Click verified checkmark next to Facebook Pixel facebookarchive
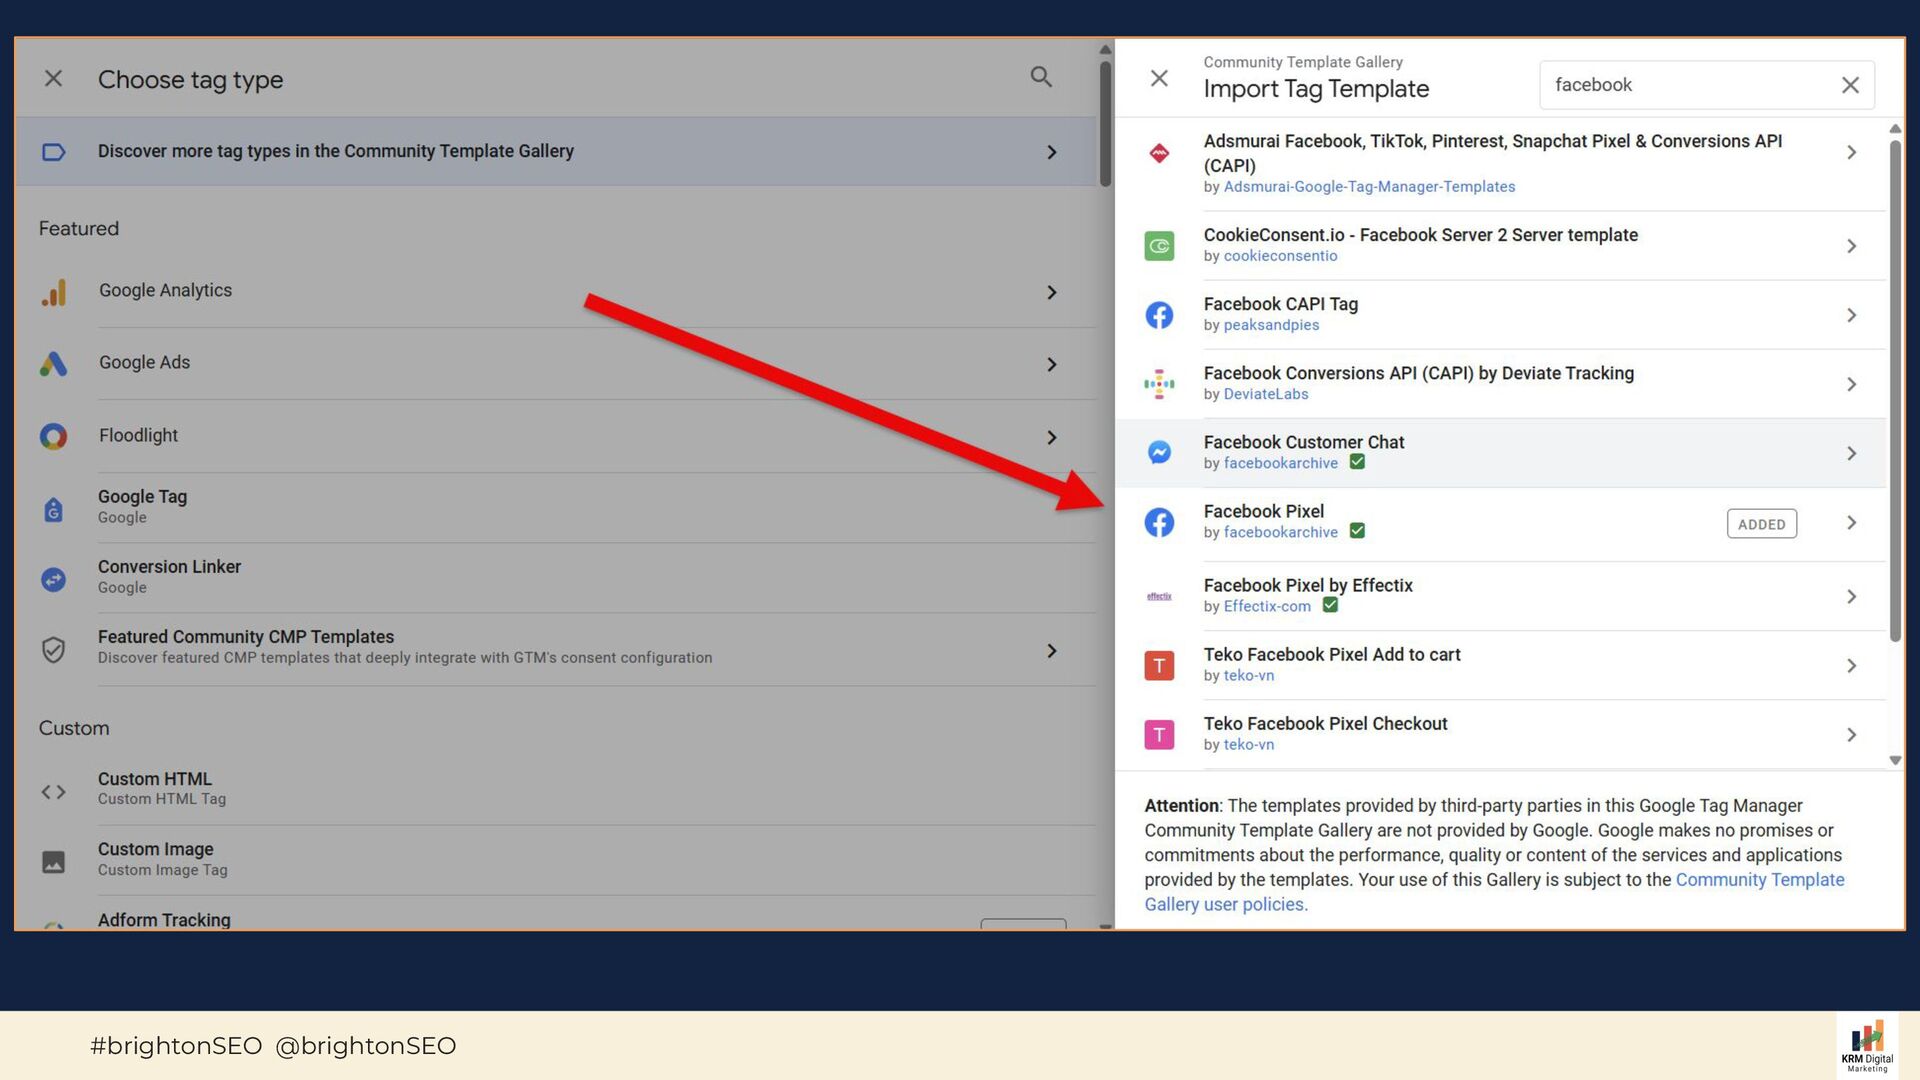Screen dimensions: 1920x1080 (x=1357, y=531)
